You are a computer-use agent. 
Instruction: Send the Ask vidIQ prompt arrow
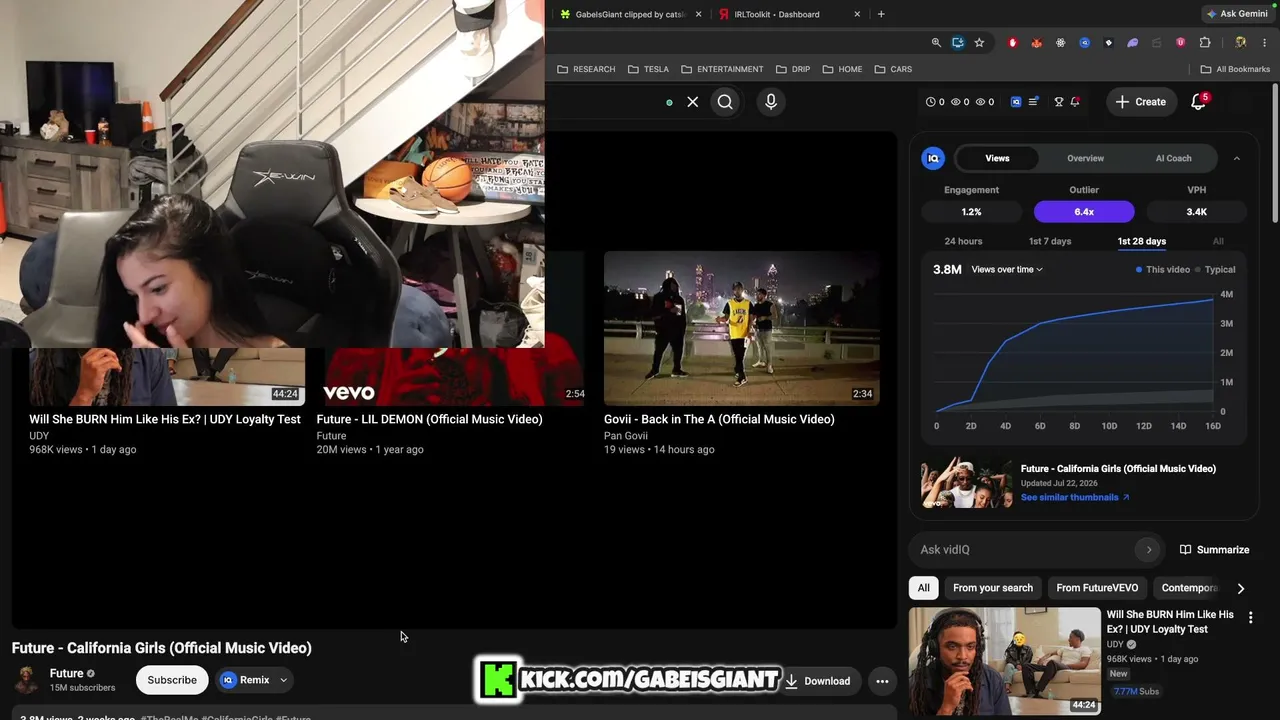pyautogui.click(x=1148, y=549)
